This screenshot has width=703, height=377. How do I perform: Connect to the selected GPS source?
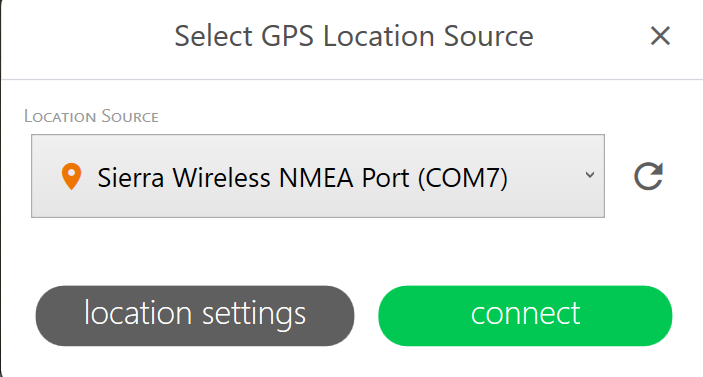click(525, 316)
